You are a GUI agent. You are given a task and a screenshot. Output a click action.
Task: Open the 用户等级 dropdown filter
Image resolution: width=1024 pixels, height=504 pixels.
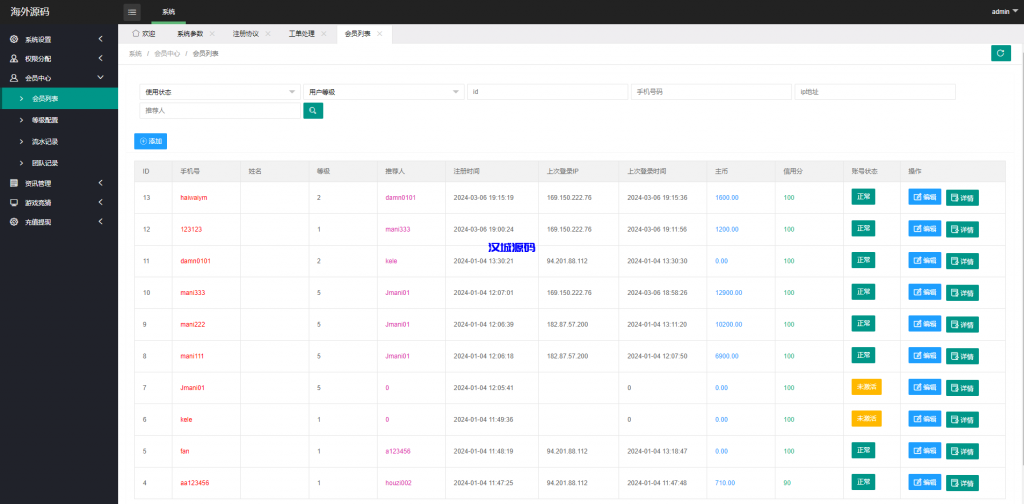(384, 92)
